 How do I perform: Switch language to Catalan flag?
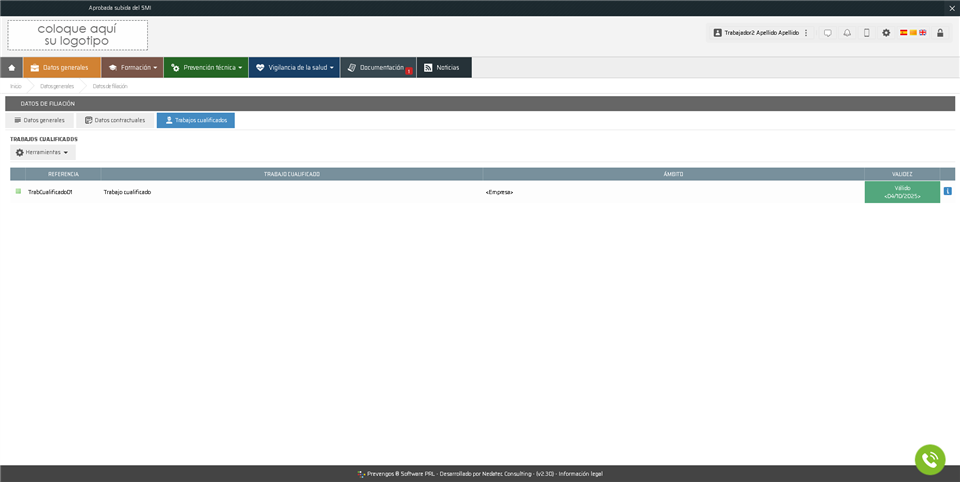pyautogui.click(x=913, y=32)
